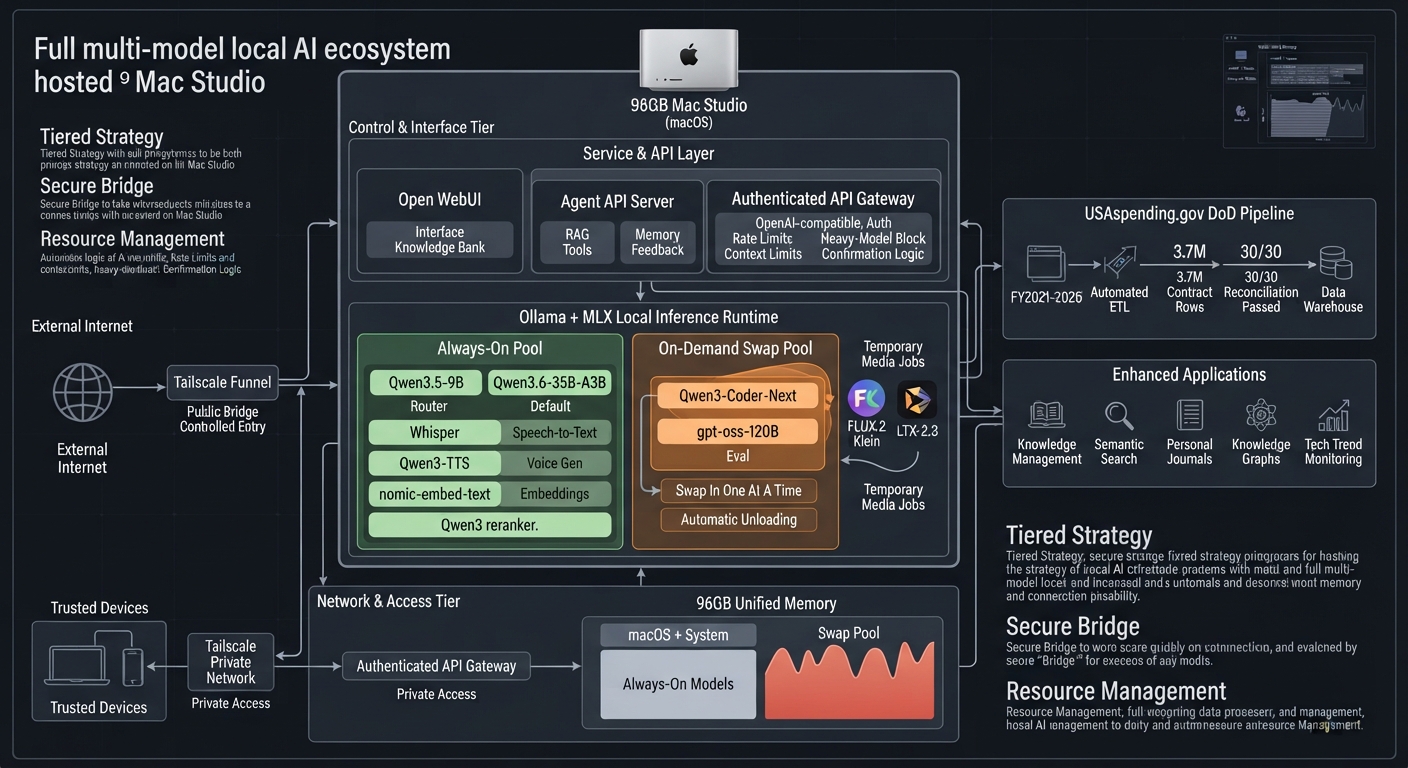Image resolution: width=1408 pixels, height=768 pixels.
Task: Click the Control & Interface Tier label
Action: point(421,127)
